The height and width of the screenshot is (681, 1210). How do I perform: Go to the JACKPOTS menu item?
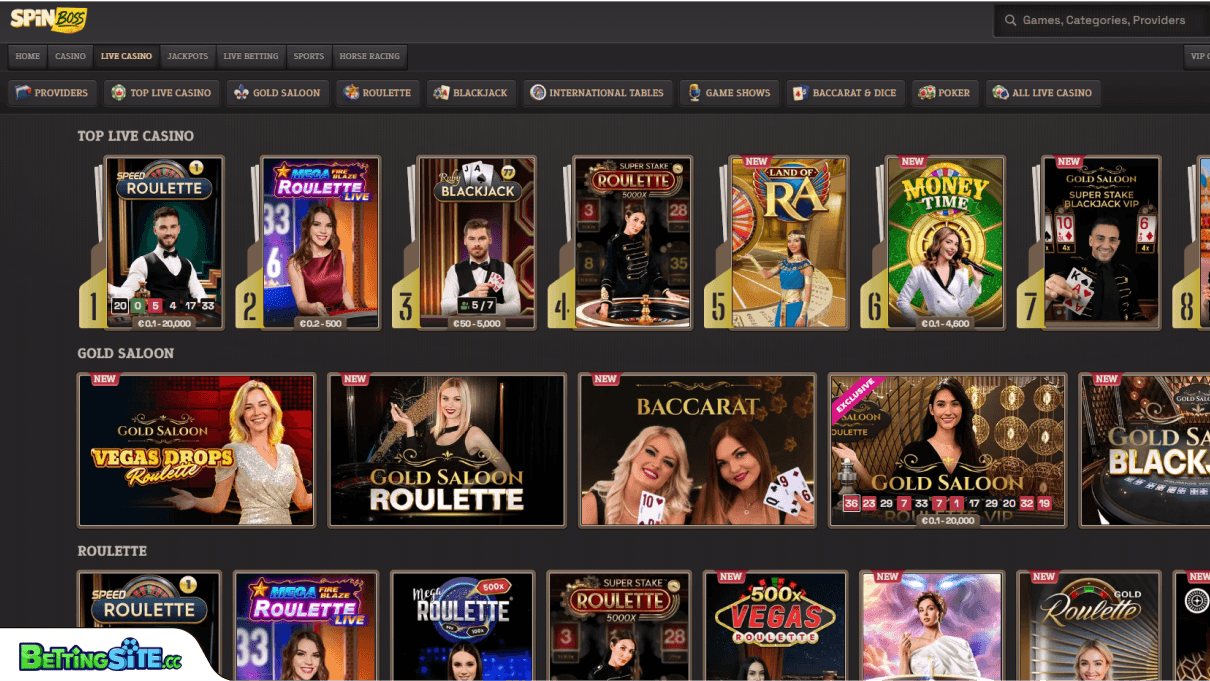187,56
